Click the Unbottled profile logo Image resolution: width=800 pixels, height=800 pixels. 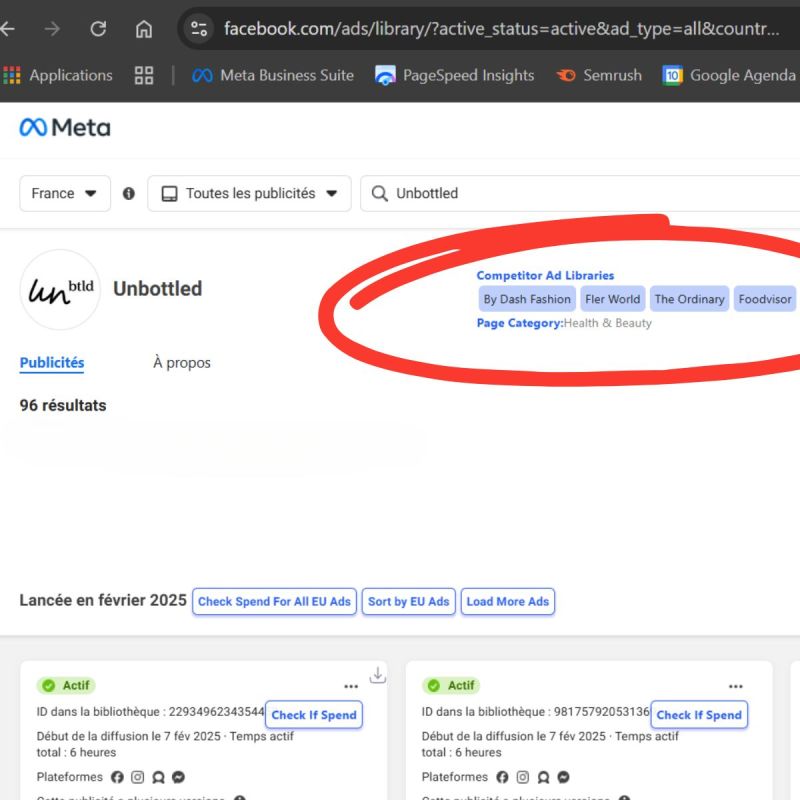[60, 289]
